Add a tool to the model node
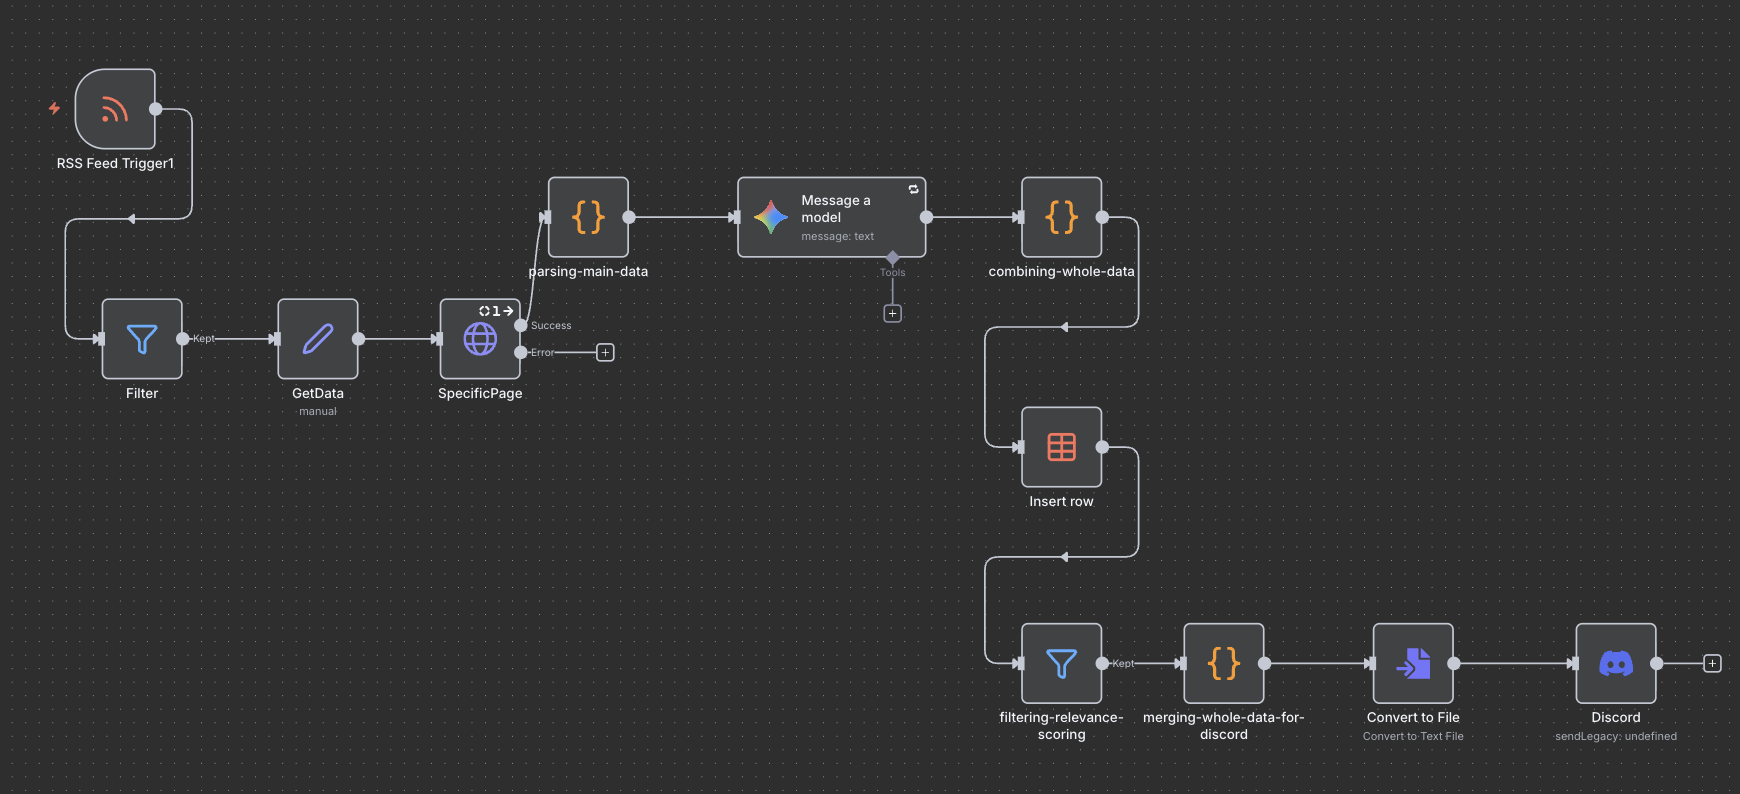 pos(892,313)
